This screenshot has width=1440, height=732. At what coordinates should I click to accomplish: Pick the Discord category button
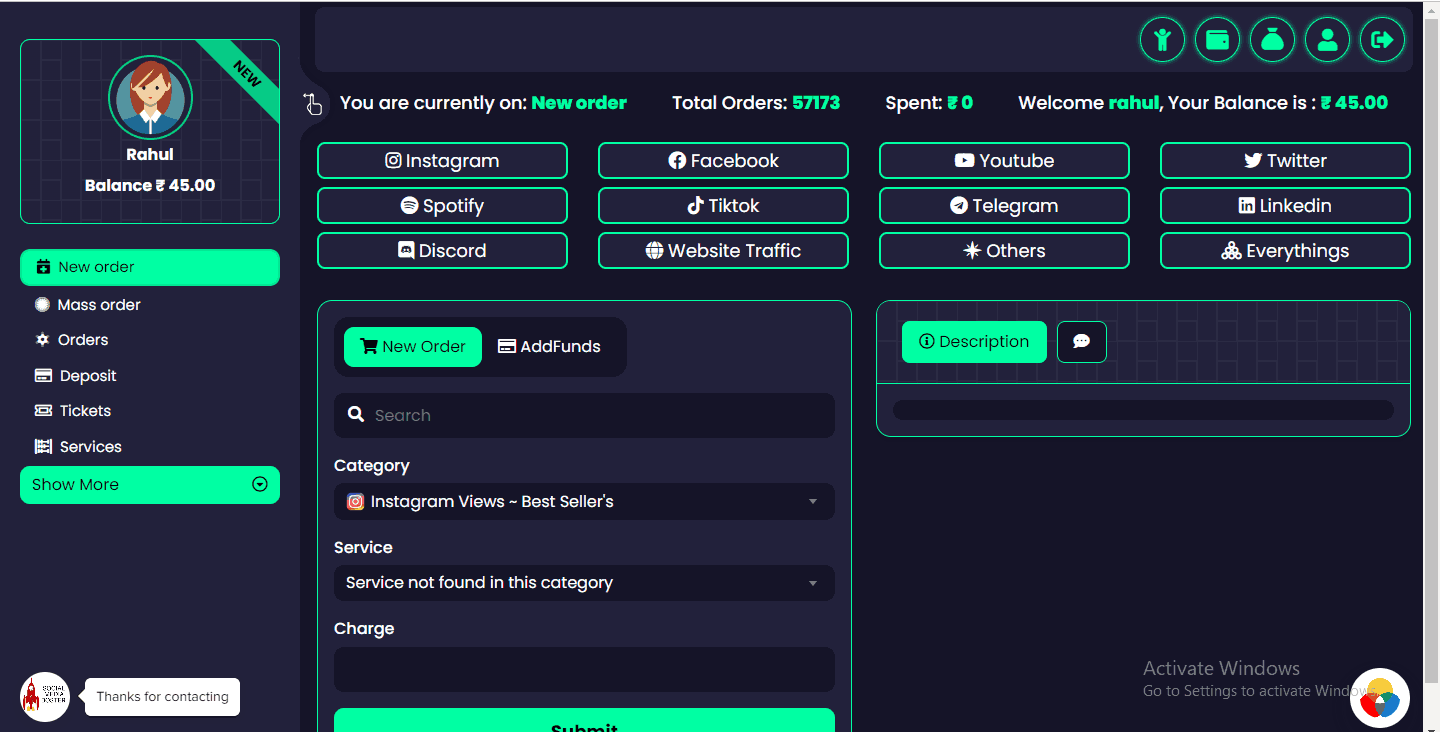(442, 251)
